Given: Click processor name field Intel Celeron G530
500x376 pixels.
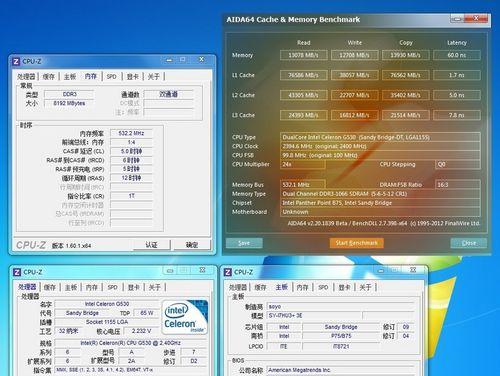Looking at the screenshot, I should [107, 304].
